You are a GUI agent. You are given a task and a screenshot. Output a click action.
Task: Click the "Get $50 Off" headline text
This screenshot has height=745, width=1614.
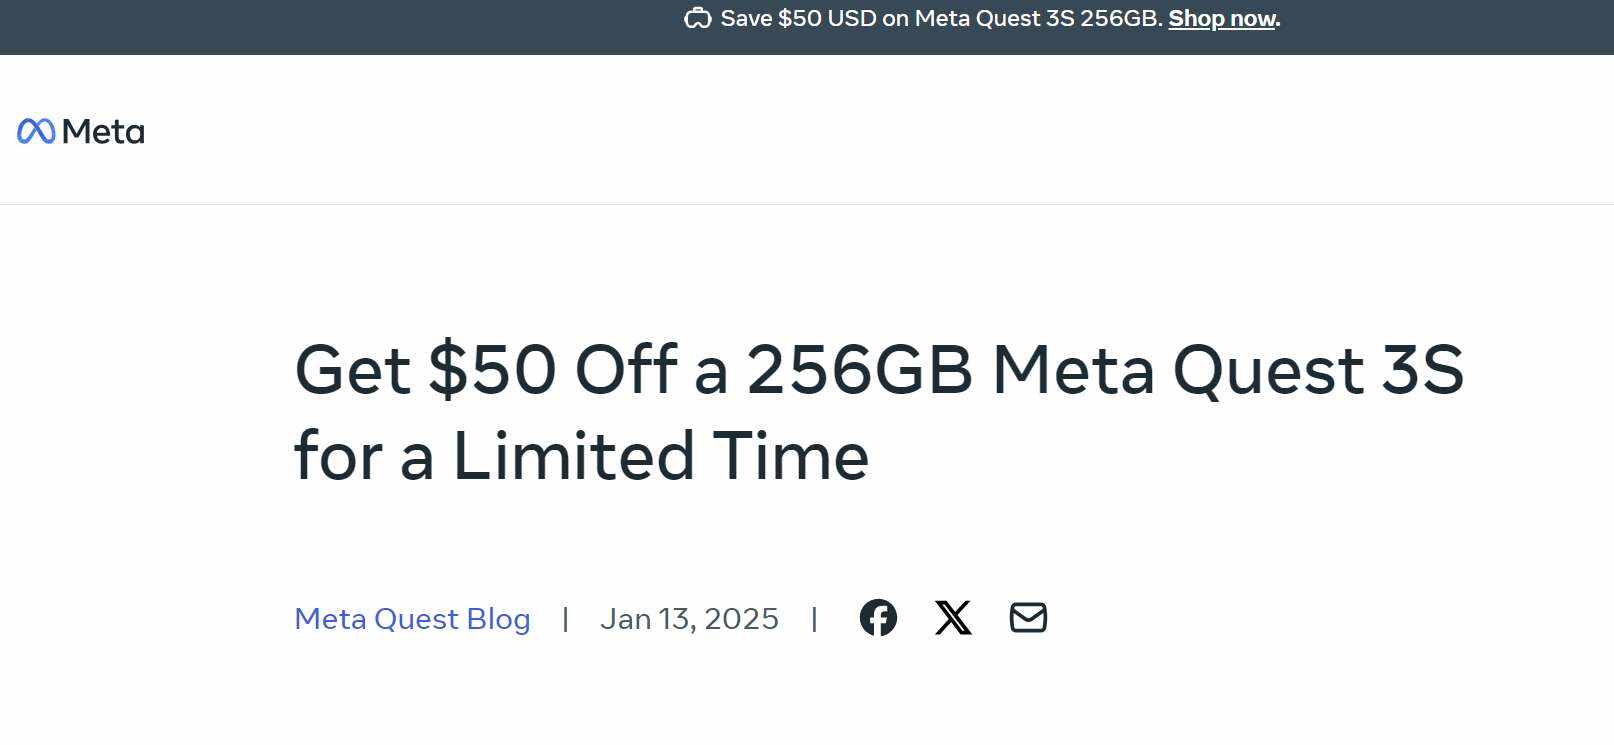click(486, 370)
